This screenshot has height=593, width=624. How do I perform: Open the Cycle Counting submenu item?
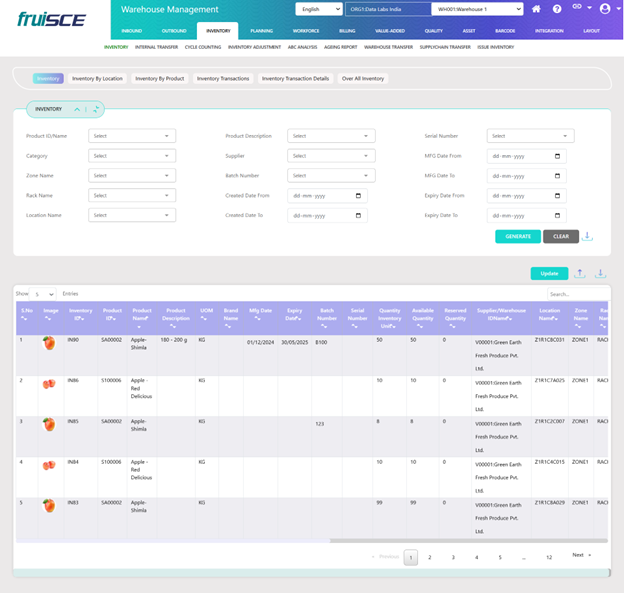coord(203,46)
